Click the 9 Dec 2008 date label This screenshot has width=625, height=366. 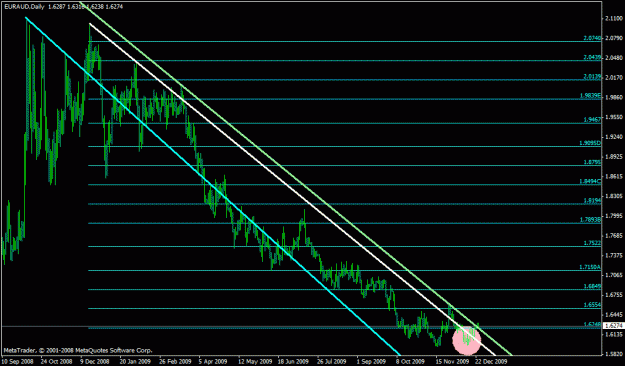pos(95,362)
